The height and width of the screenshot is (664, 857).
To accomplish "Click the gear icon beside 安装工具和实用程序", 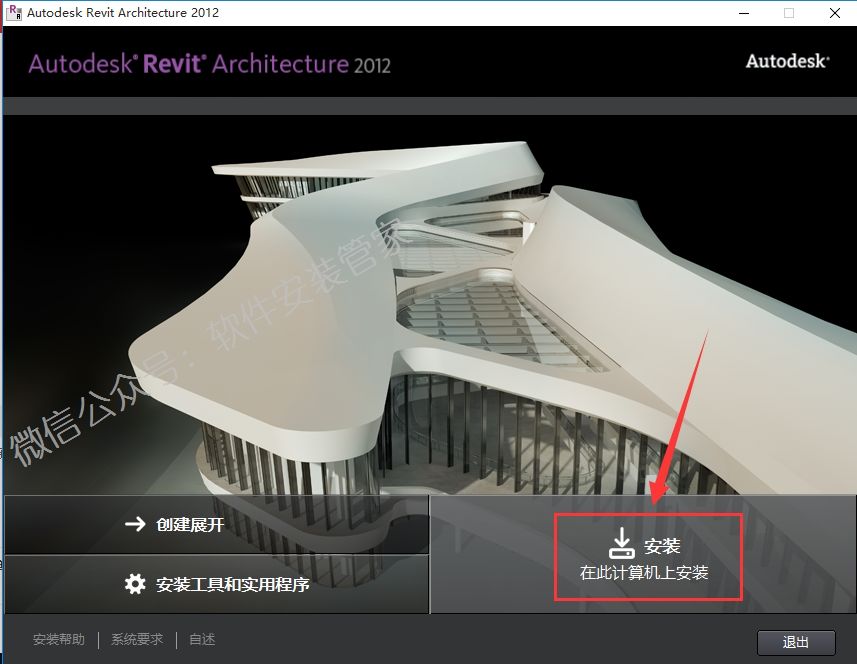I will tap(135, 584).
